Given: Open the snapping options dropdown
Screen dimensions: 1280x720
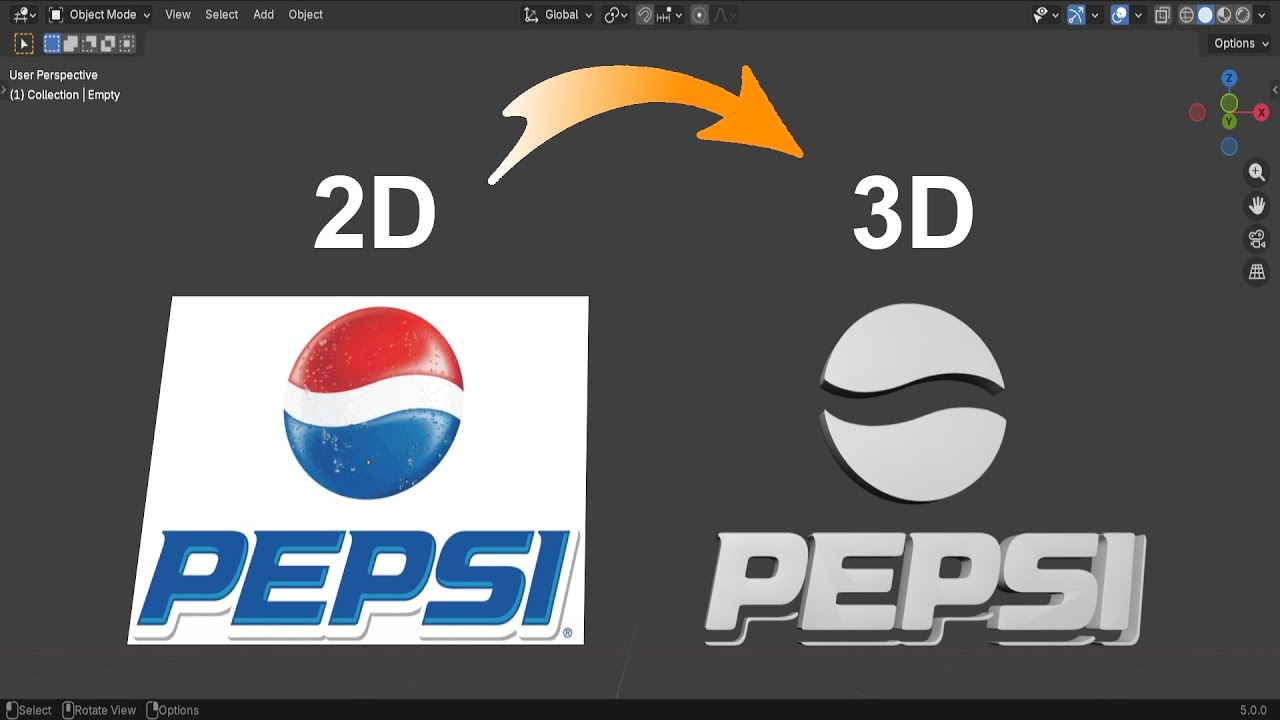Looking at the screenshot, I should coord(669,14).
